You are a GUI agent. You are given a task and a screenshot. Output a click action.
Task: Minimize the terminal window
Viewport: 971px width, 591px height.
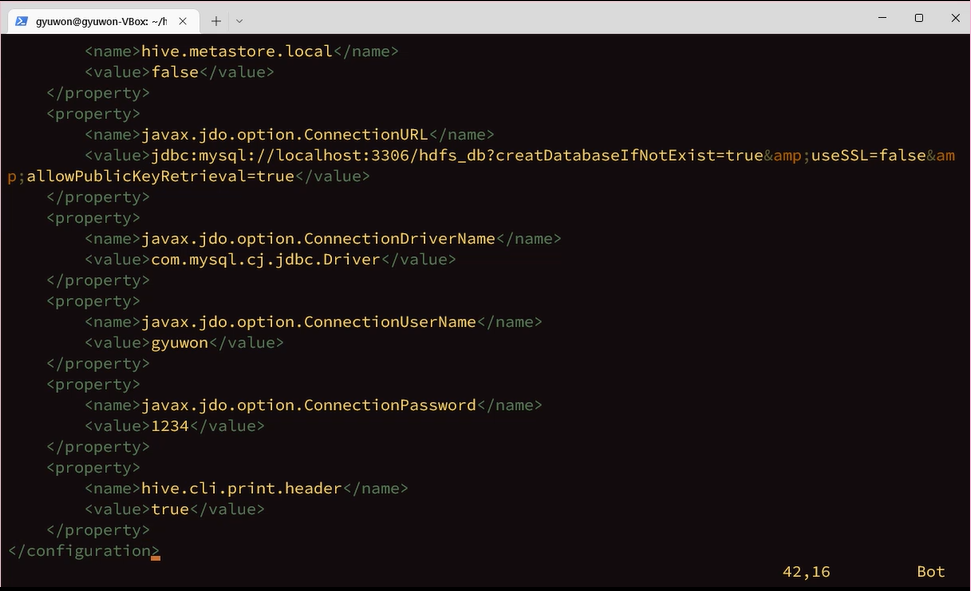click(x=882, y=18)
